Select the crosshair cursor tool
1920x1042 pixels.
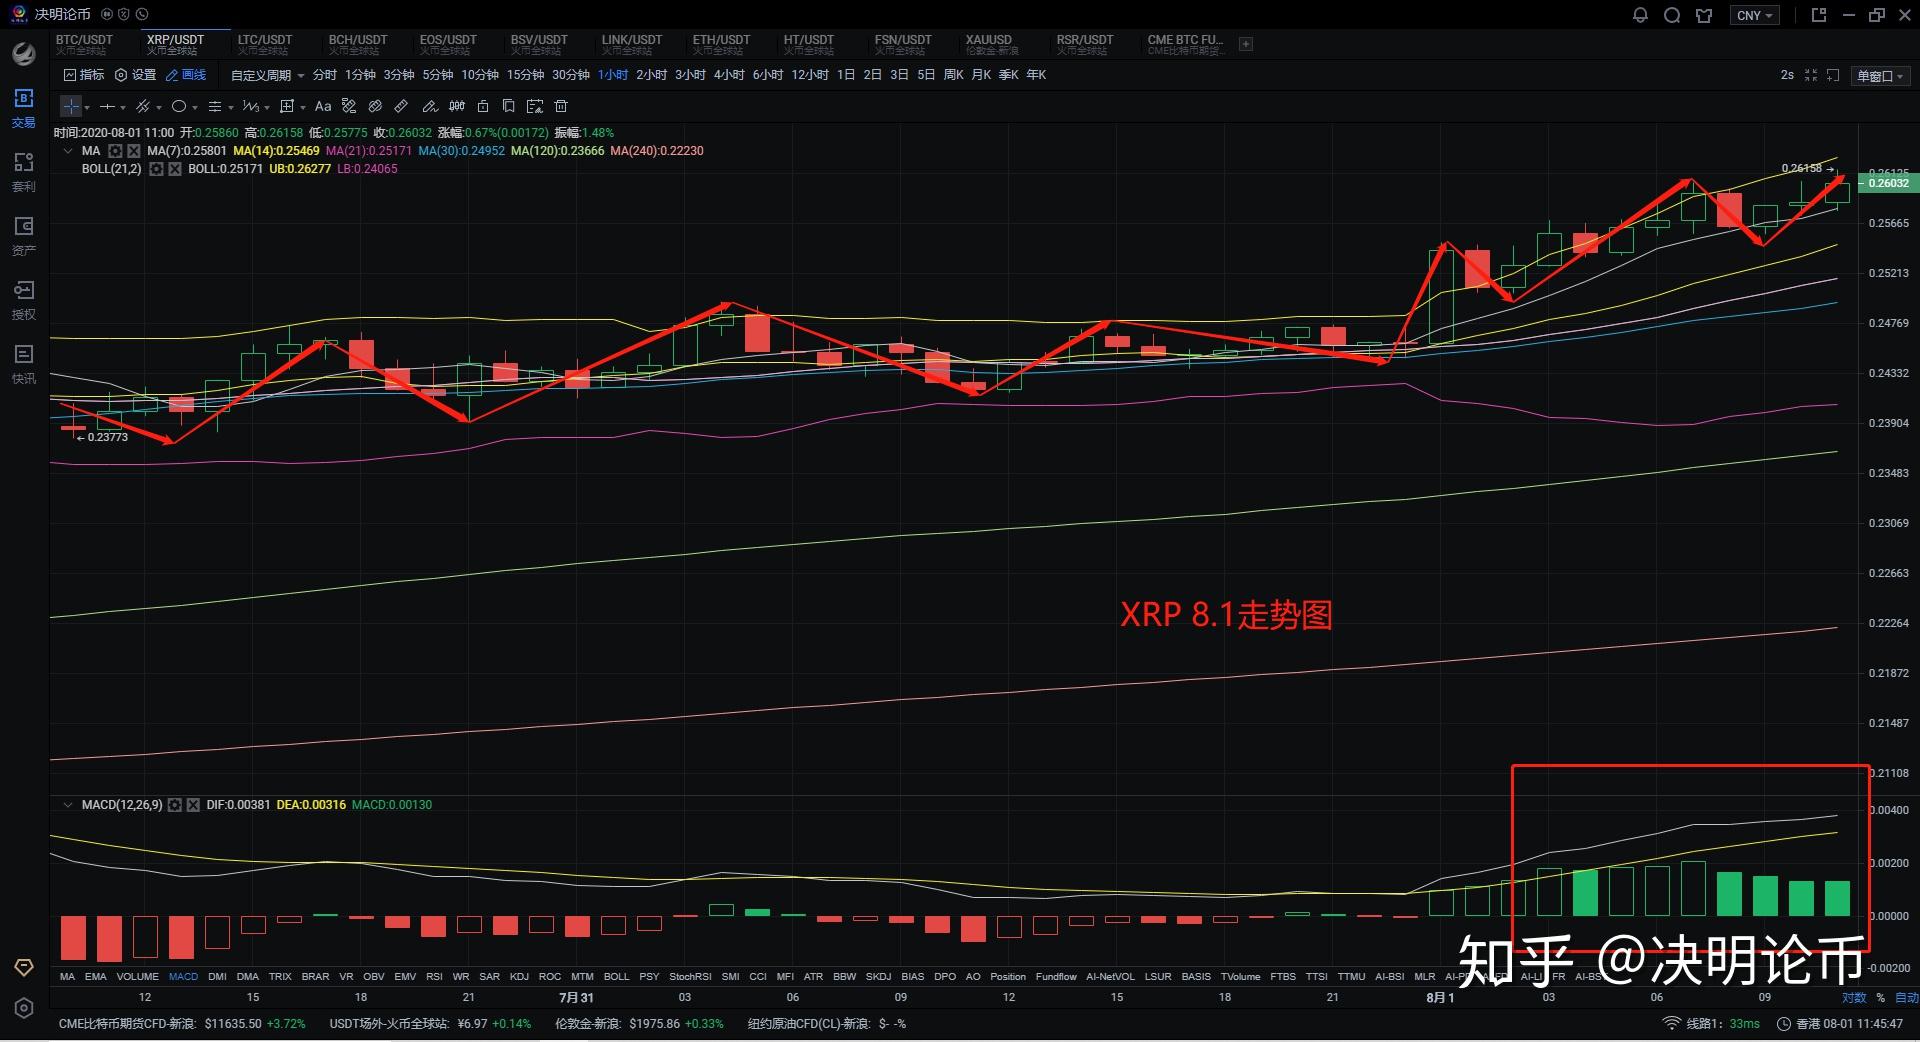pos(70,106)
